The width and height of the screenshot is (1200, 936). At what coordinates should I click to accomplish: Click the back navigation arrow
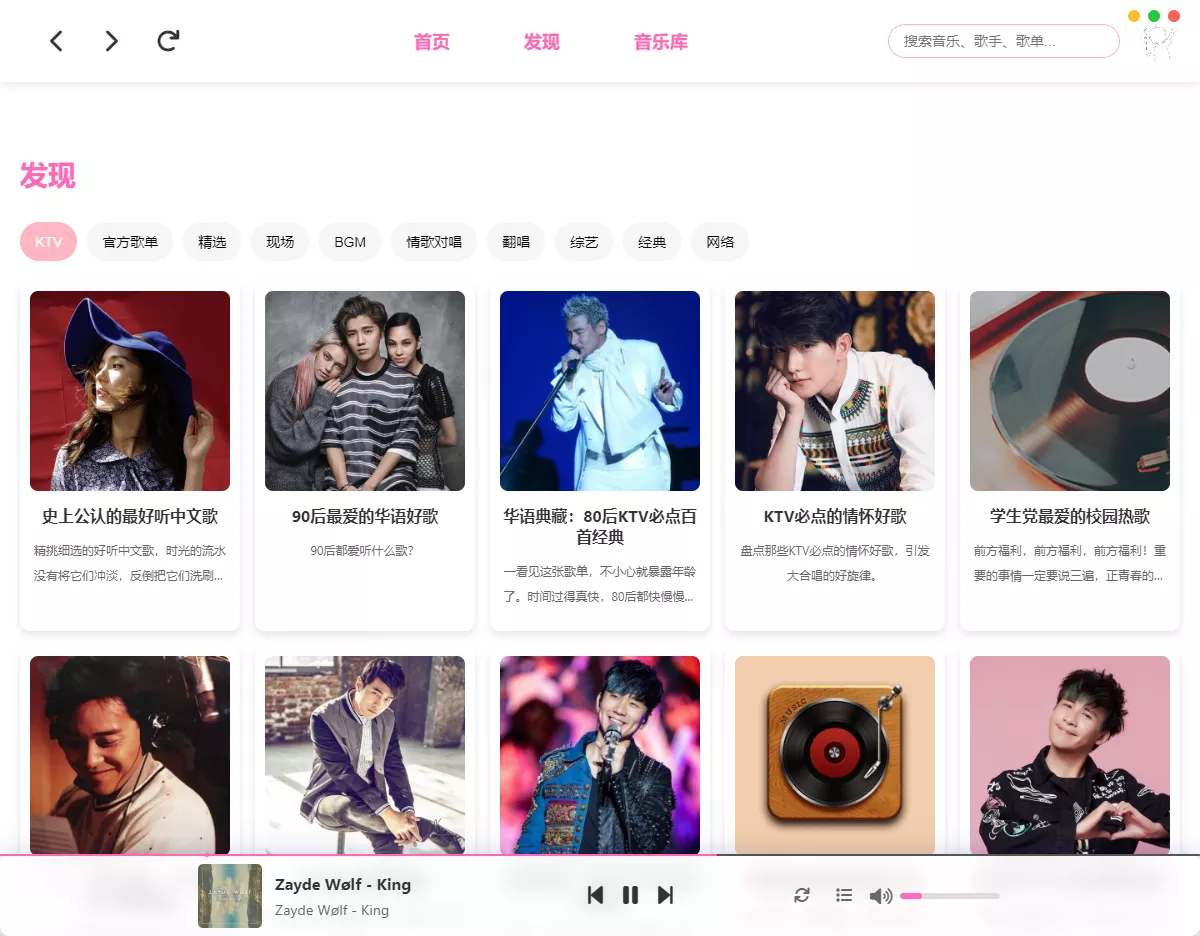pos(56,41)
